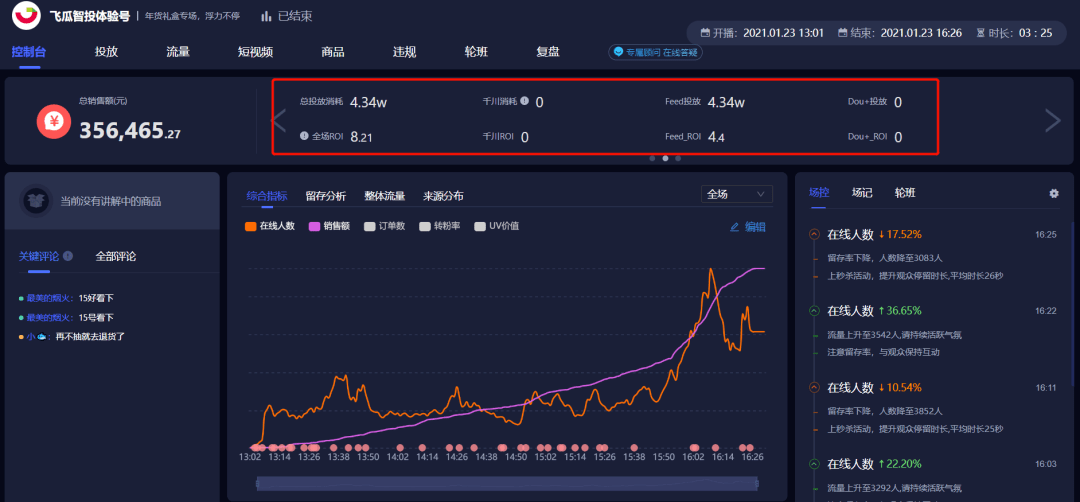Open settings gear in the 场控 panel
Viewport: 1080px width, 502px height.
[x=1054, y=194]
